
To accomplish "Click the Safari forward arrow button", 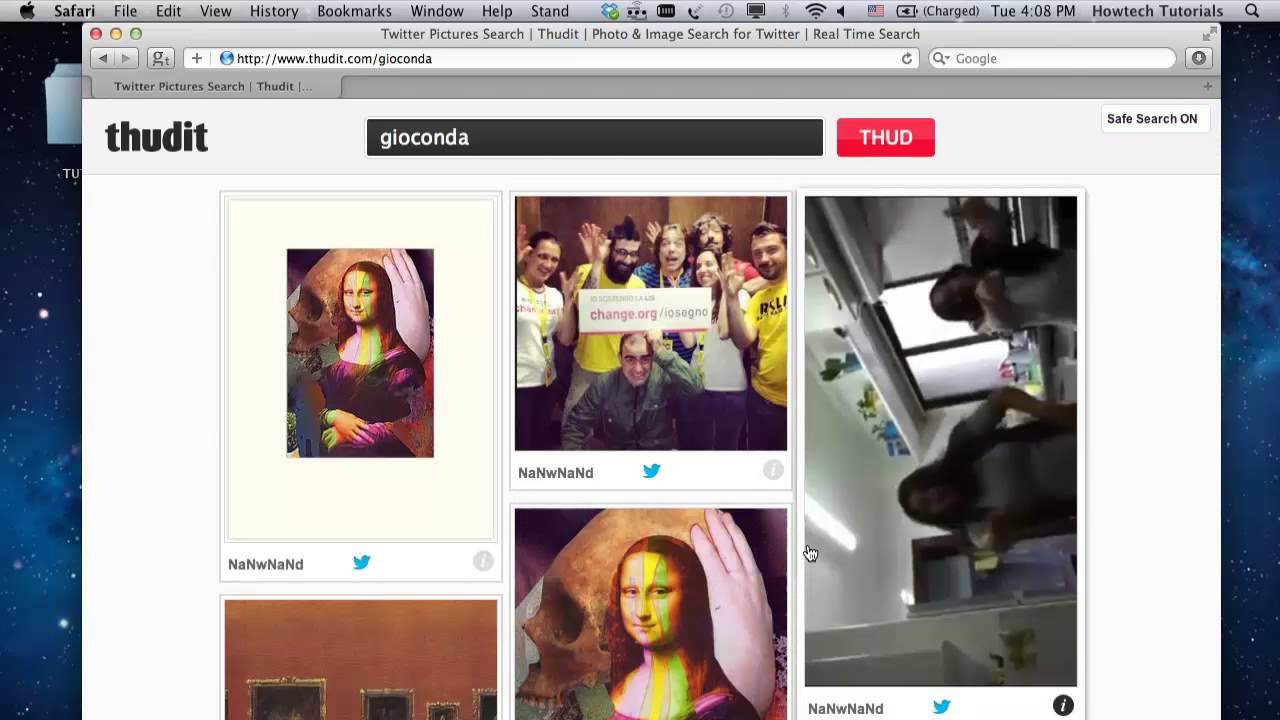I will point(126,58).
